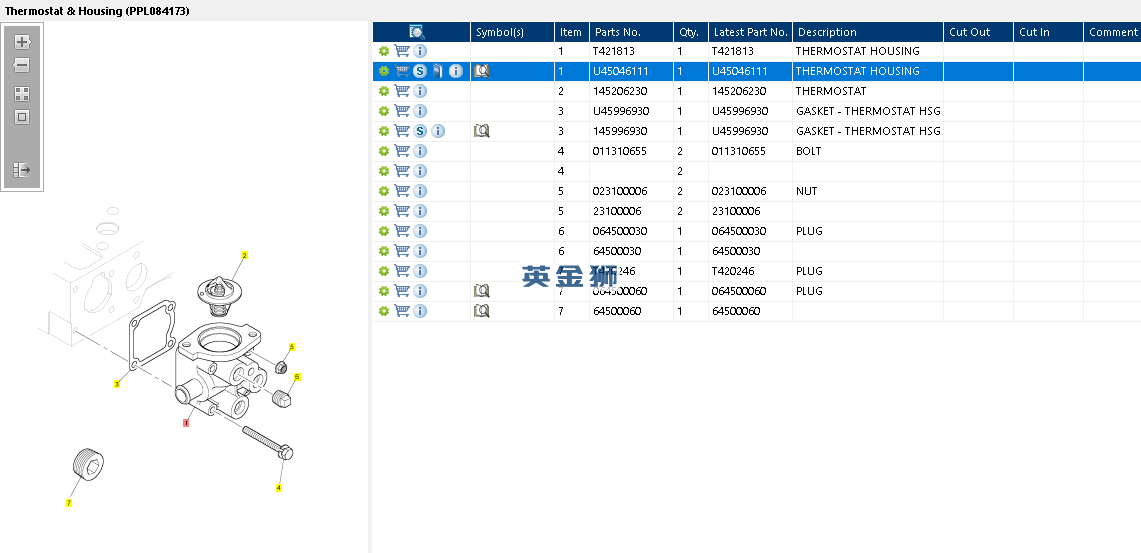Click the S supersession icon for U45046111
Image resolution: width=1141 pixels, height=553 pixels.
pos(420,71)
